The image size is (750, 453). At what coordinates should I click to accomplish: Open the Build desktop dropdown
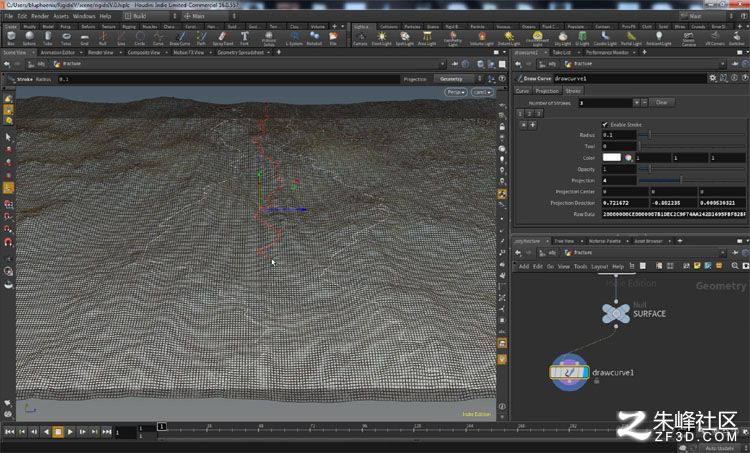pyautogui.click(x=150, y=16)
